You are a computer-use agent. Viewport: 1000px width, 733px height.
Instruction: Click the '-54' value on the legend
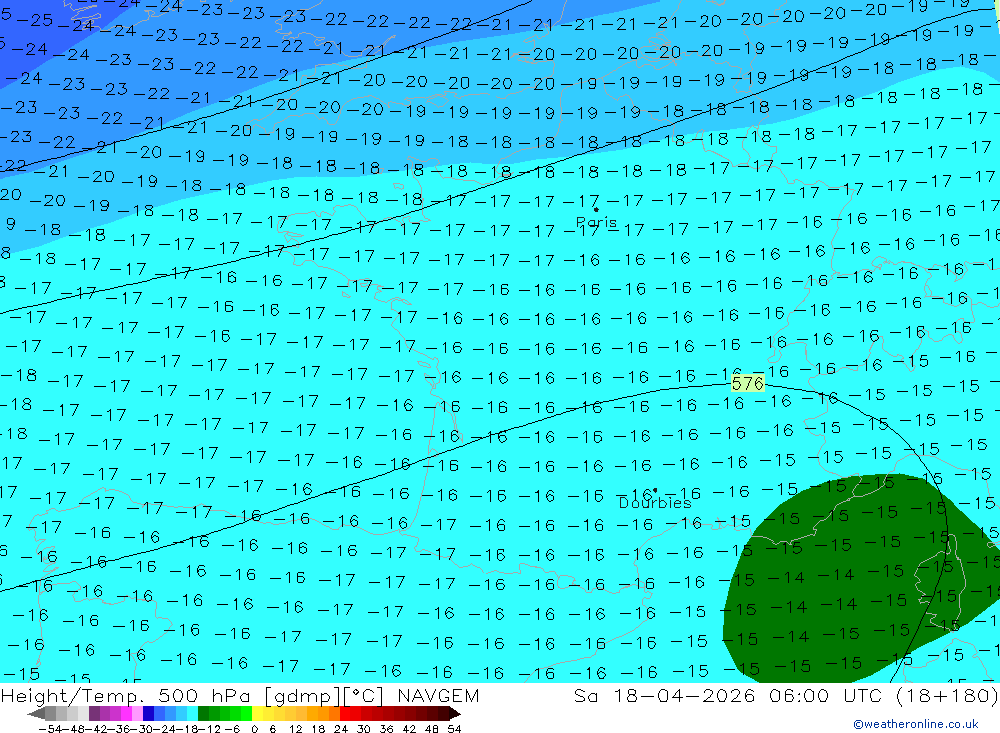50,729
